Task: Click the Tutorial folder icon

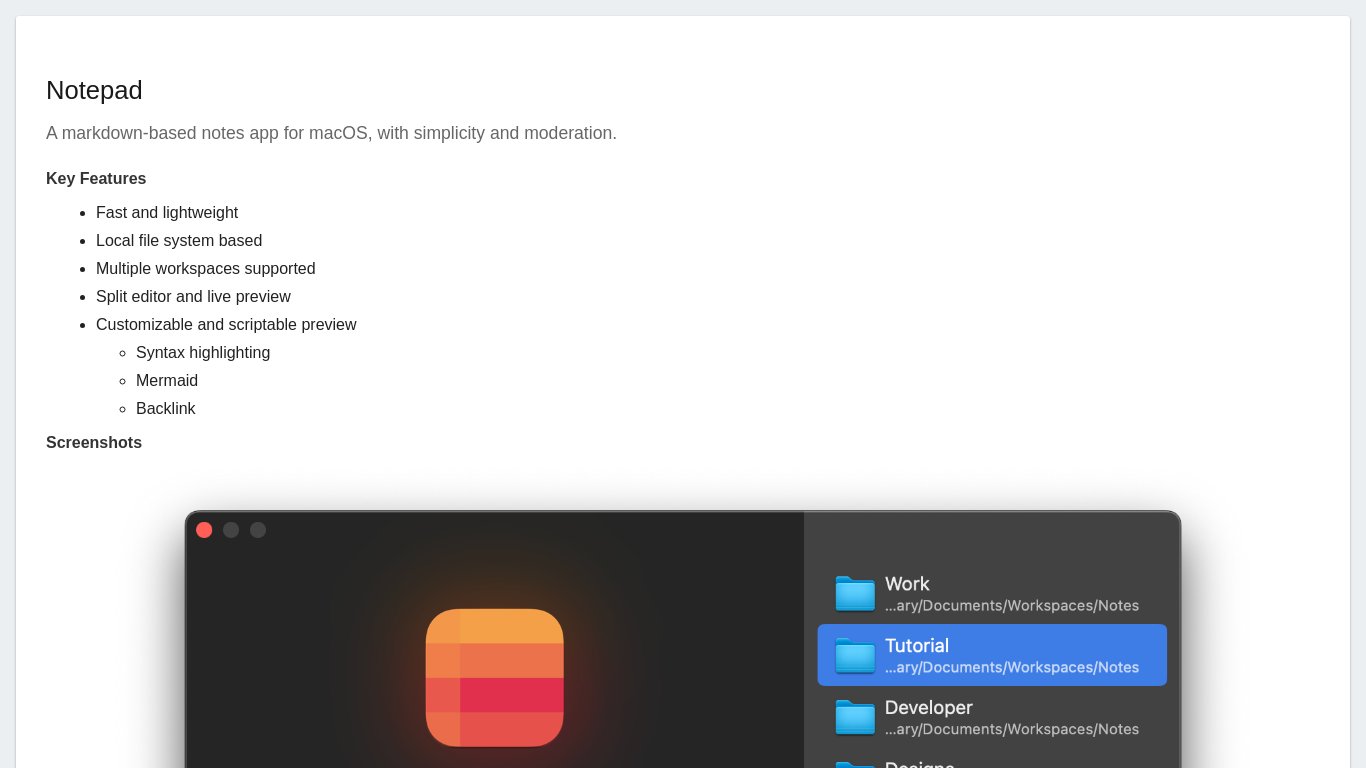Action: click(855, 655)
